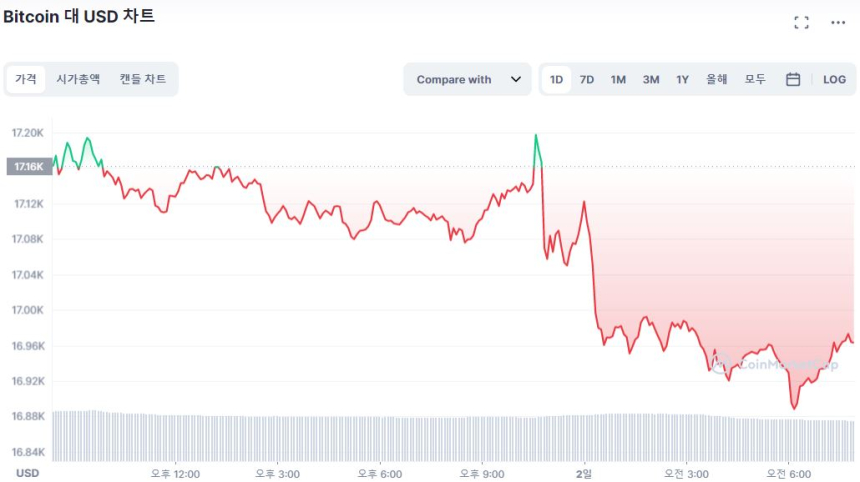Screen dimensions: 860x482
Task: Toggle the LOG scale option
Action: point(834,80)
